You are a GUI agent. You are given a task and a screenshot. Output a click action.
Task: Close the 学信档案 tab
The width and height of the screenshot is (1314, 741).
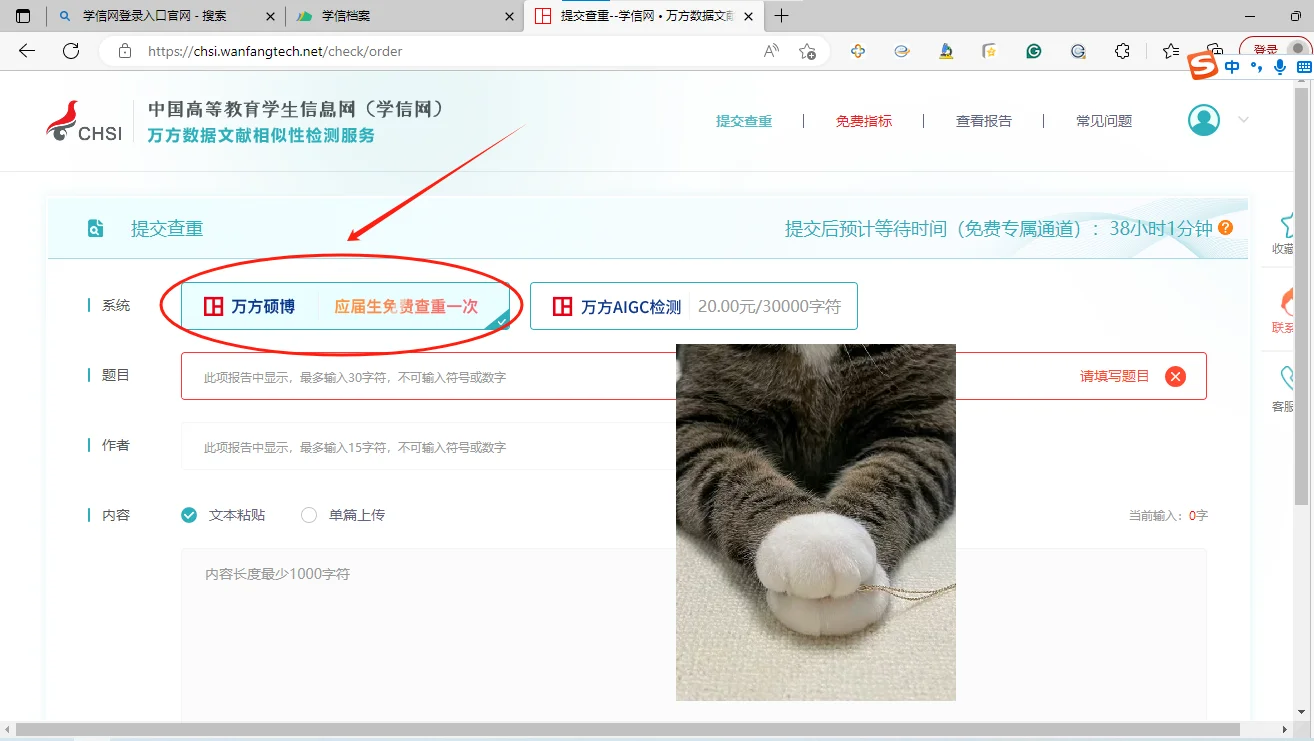coord(509,16)
